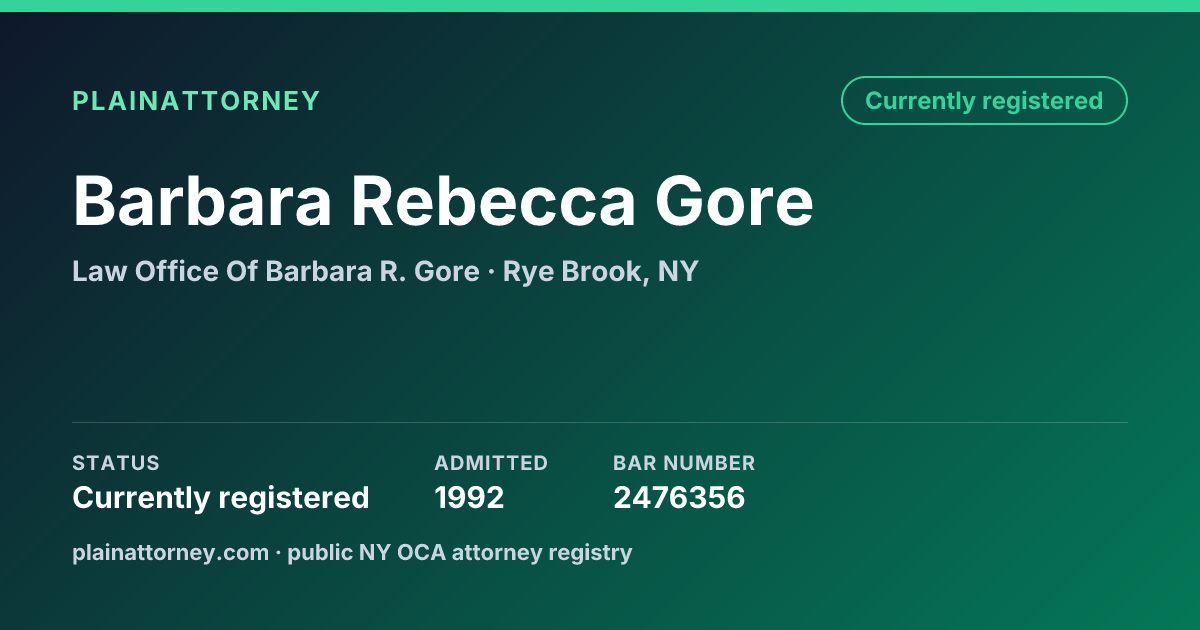The height and width of the screenshot is (630, 1200).
Task: Select the admission year 1992
Action: (469, 497)
